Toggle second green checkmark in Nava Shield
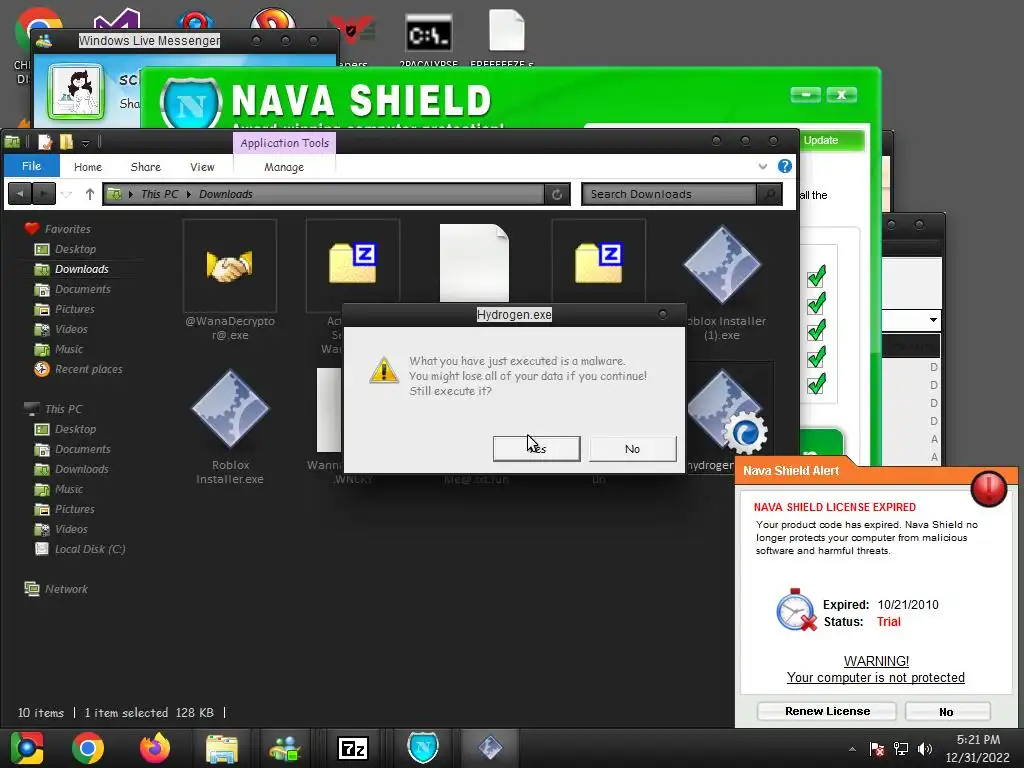Image resolution: width=1024 pixels, height=768 pixels. 816,304
